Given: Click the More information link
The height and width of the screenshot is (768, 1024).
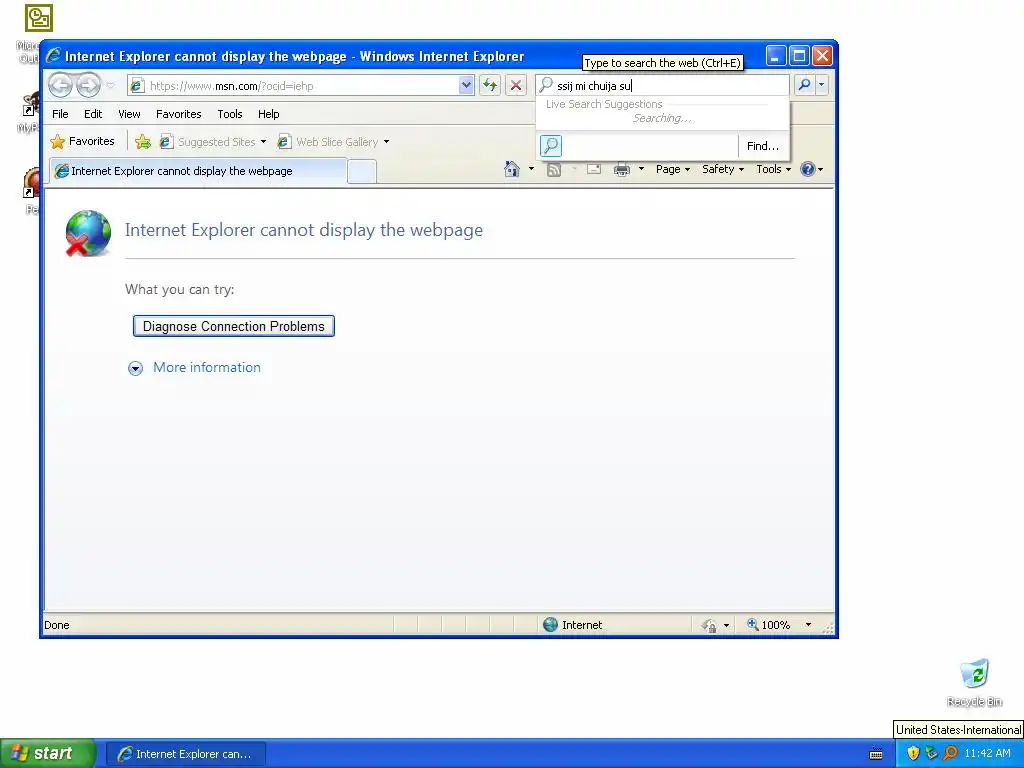Looking at the screenshot, I should click(x=207, y=367).
